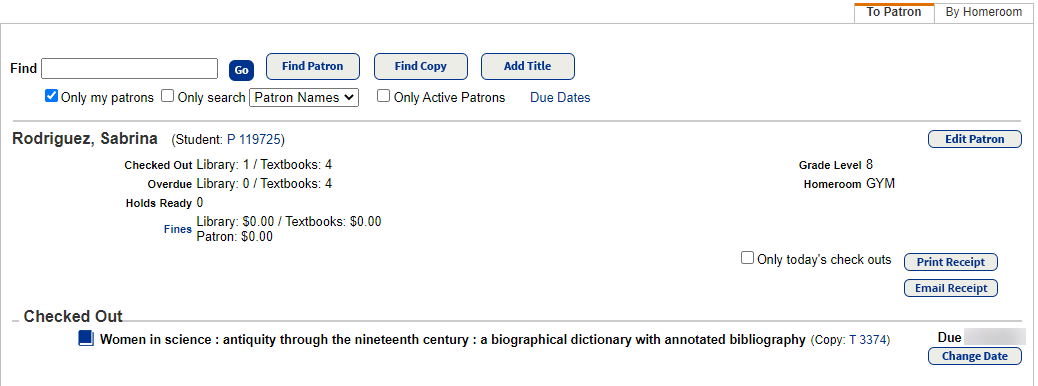Open the Add Title button
Screen dimensions: 1038x386
(528, 66)
